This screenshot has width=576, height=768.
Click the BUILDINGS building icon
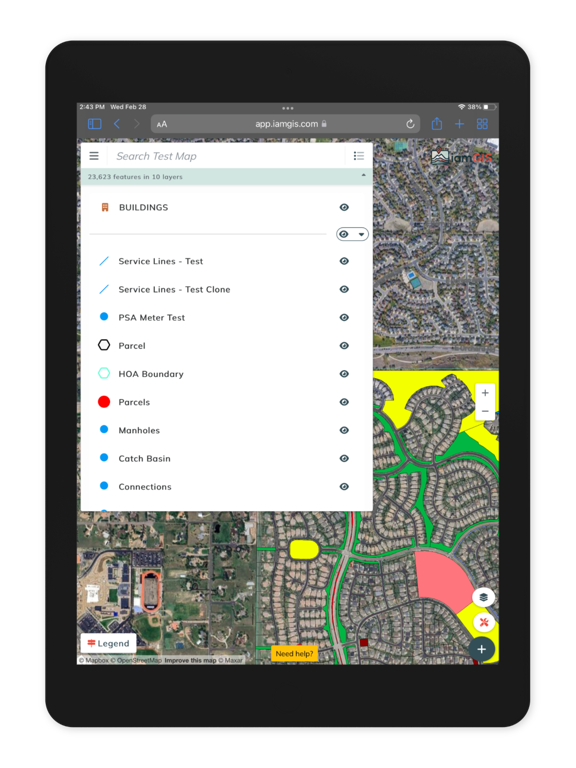click(105, 207)
